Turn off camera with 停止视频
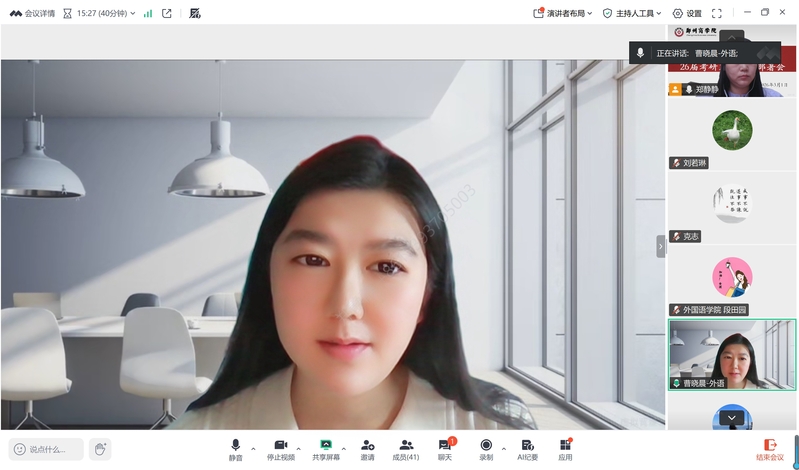This screenshot has height=470, width=799. click(281, 449)
